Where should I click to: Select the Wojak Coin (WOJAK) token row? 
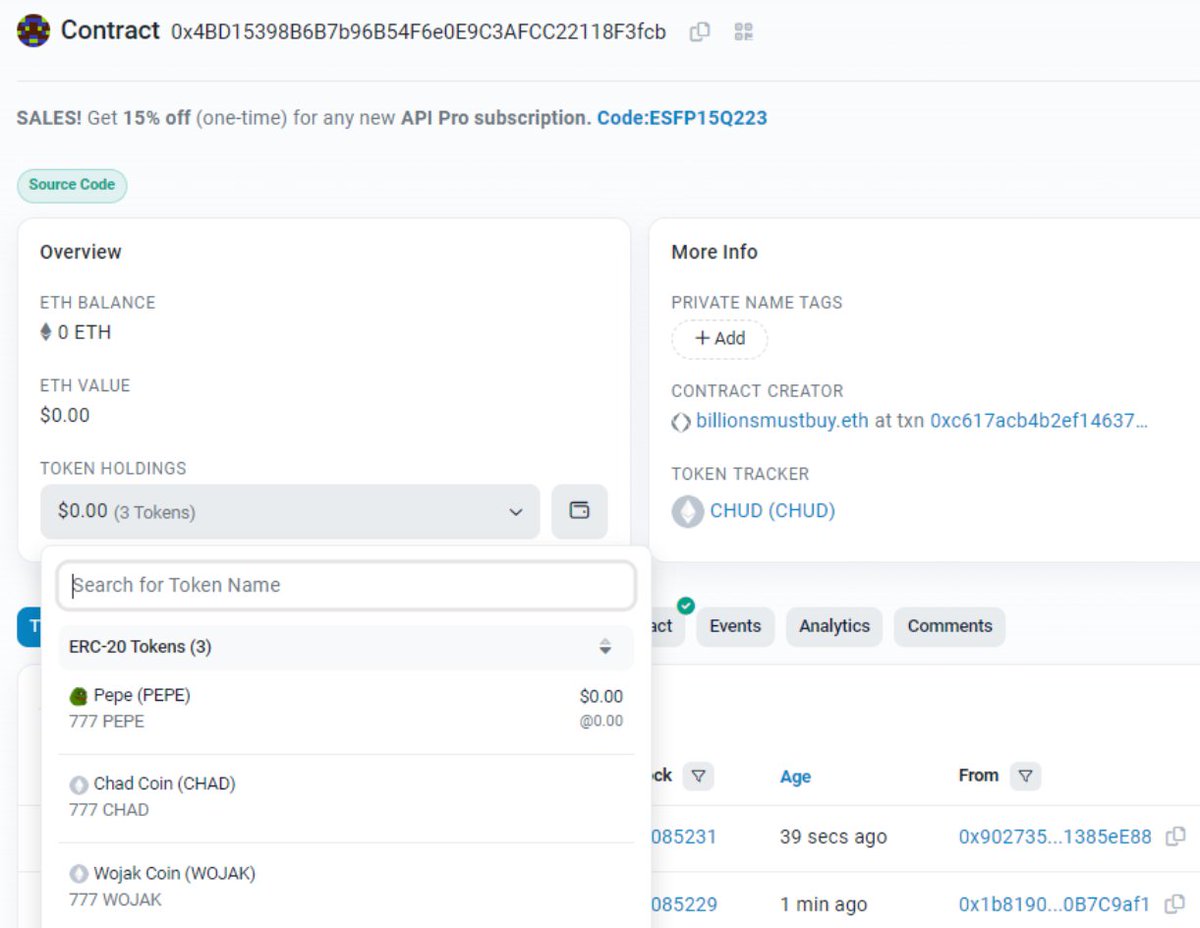point(346,886)
